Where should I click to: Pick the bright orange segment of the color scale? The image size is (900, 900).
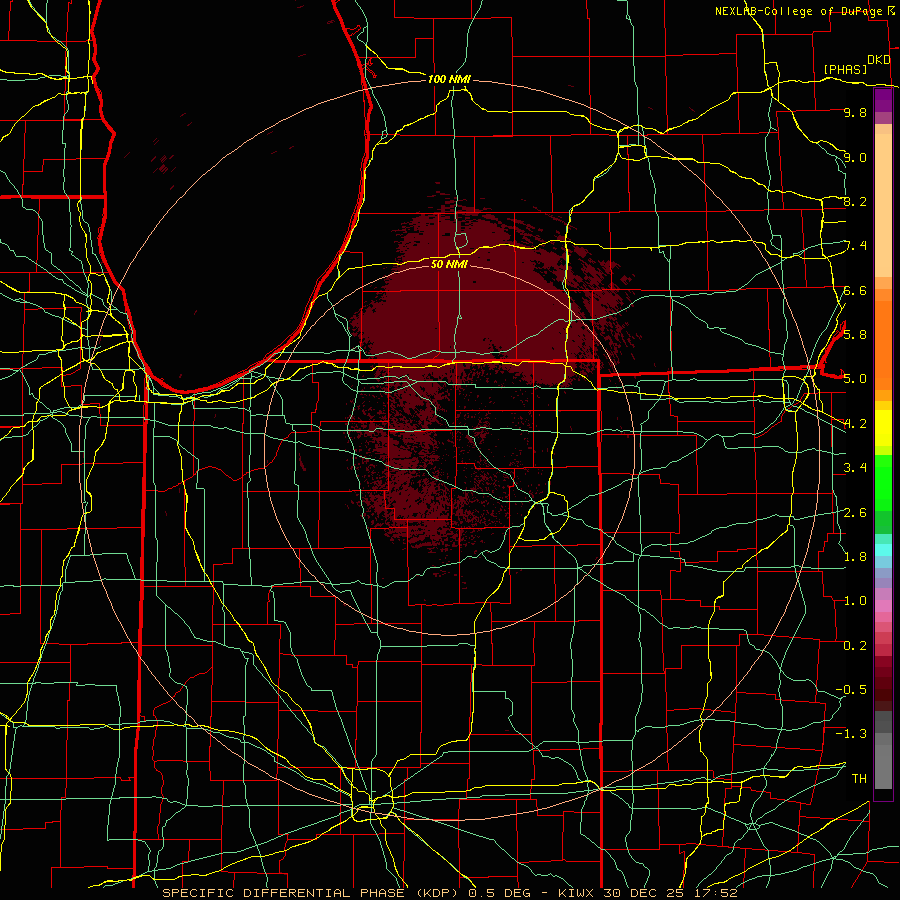click(x=883, y=346)
